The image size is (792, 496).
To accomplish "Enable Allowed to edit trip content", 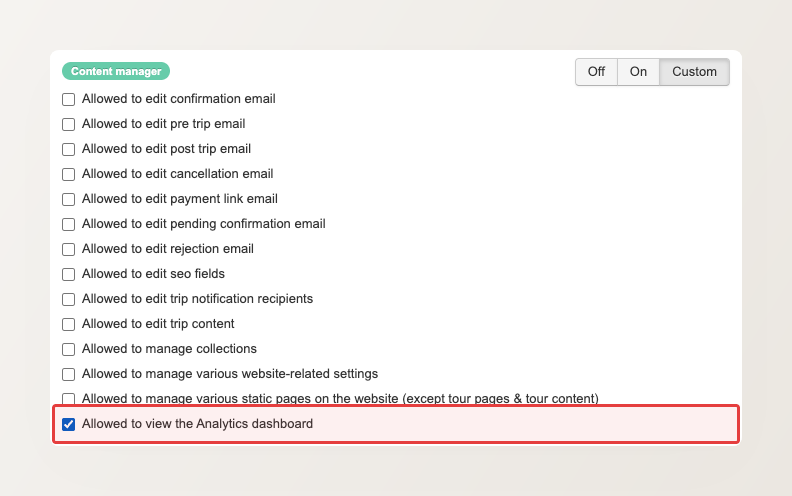I will (x=69, y=324).
